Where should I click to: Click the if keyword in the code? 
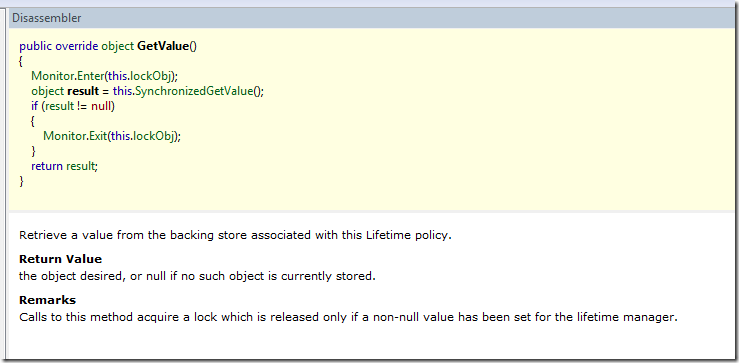(35, 106)
